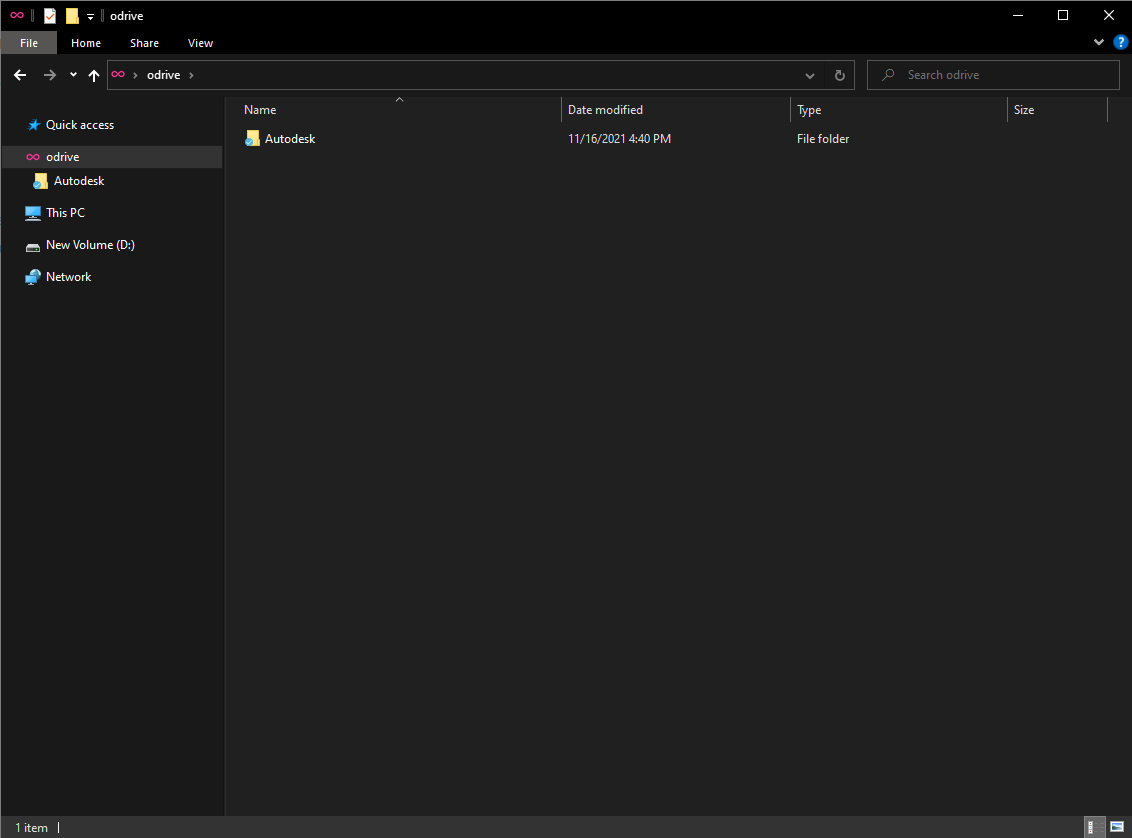Click the Autodesk folder icon in file list
The width and height of the screenshot is (1132, 838).
(252, 139)
